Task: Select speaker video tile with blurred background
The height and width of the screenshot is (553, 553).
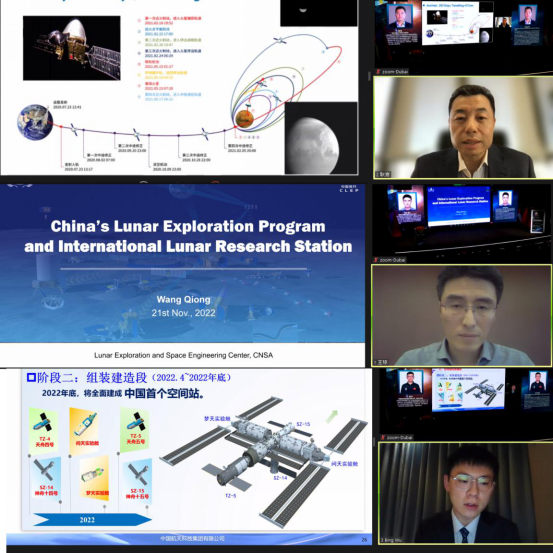Action: point(463,128)
